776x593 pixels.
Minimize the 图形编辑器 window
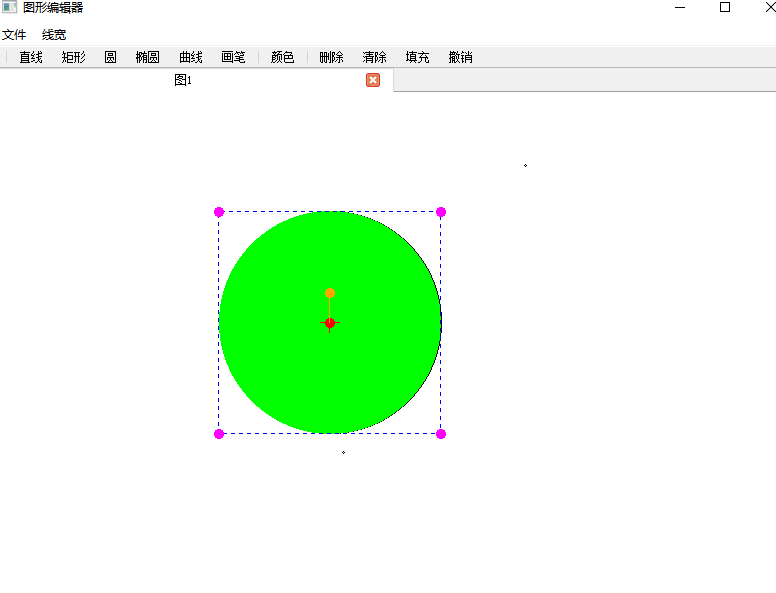pos(680,7)
